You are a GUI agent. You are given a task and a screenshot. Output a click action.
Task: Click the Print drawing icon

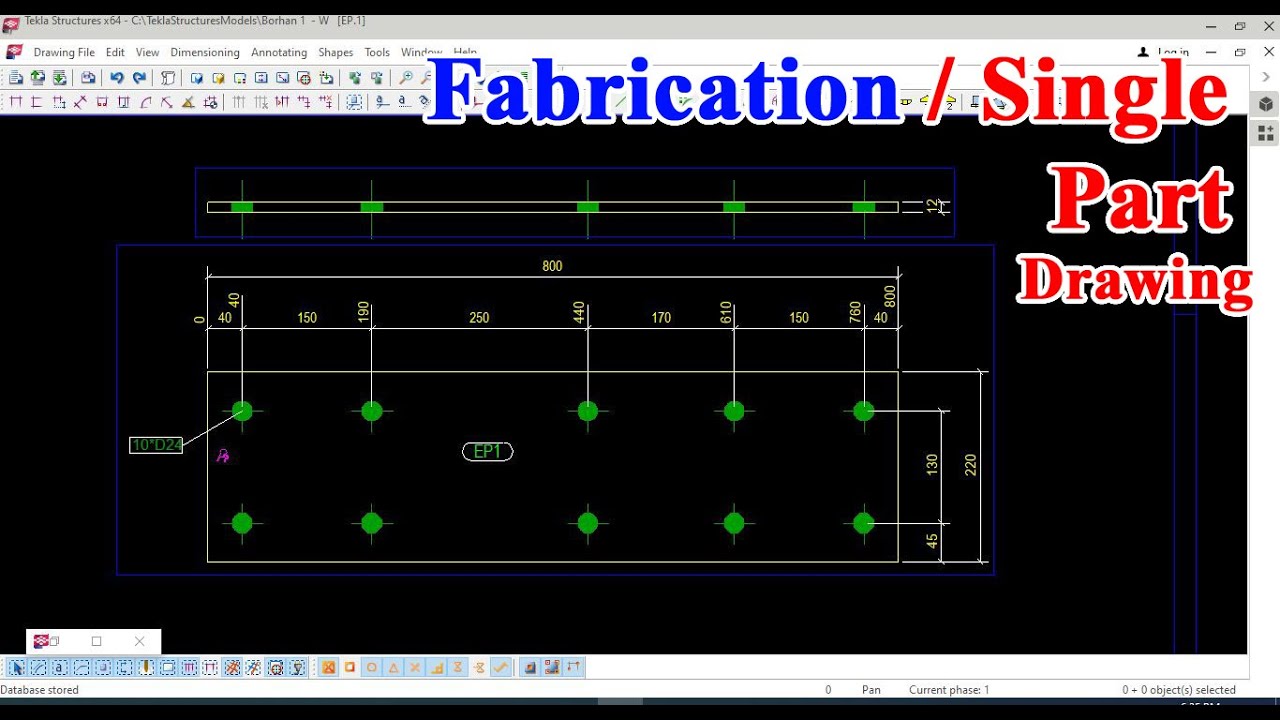click(88, 78)
